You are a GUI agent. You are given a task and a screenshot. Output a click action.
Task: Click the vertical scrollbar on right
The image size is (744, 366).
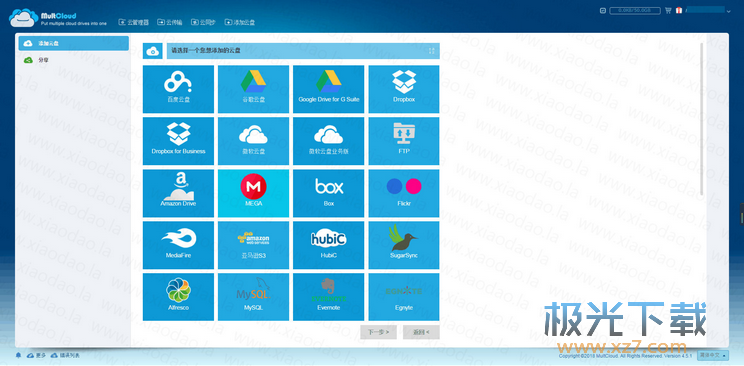(x=702, y=119)
